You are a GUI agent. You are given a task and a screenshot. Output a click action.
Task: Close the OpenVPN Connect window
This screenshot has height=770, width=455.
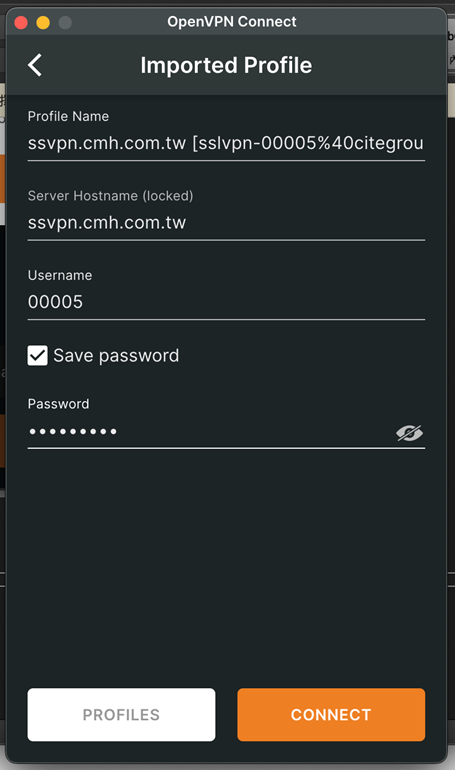(x=21, y=23)
